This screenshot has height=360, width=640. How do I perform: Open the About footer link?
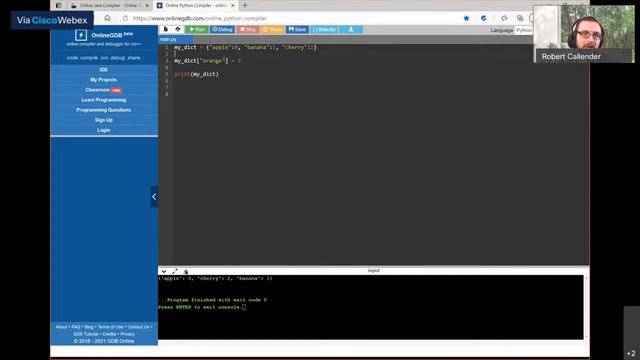61,327
